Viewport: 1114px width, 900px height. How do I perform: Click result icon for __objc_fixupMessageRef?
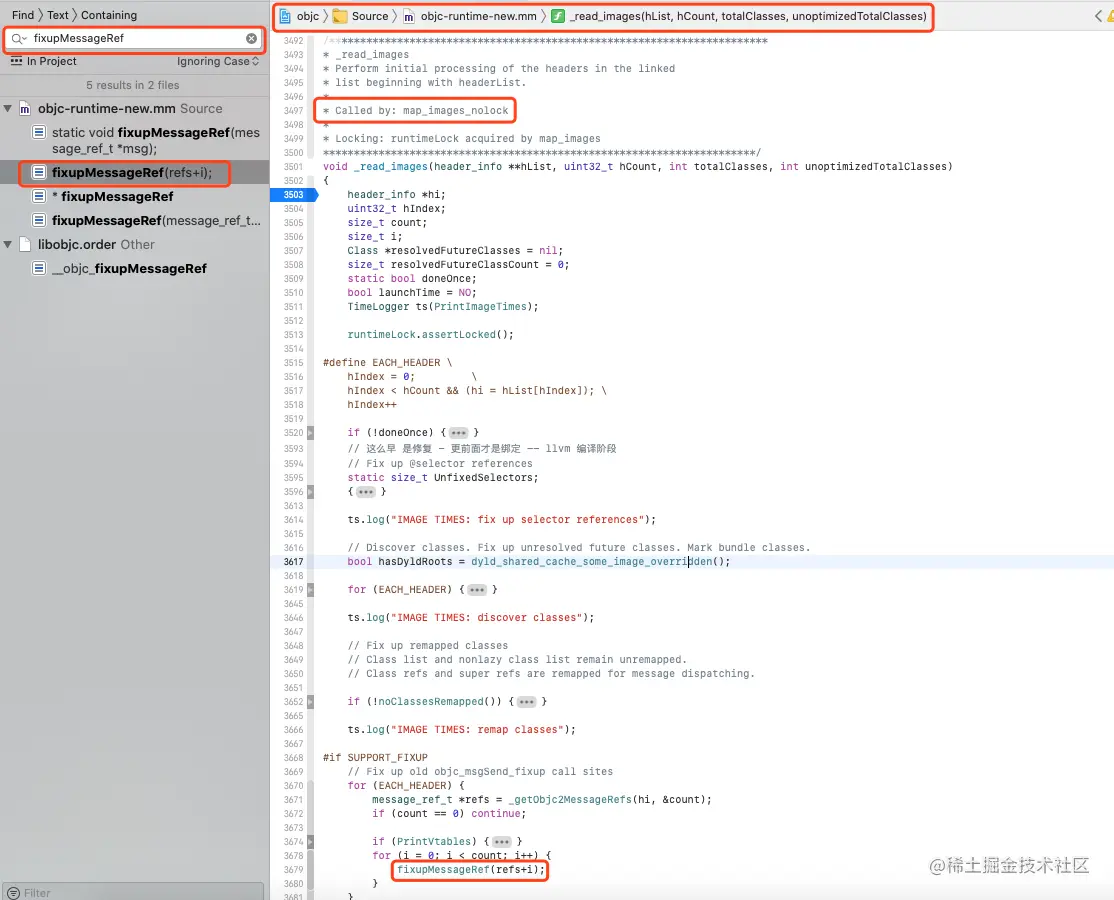(x=39, y=269)
